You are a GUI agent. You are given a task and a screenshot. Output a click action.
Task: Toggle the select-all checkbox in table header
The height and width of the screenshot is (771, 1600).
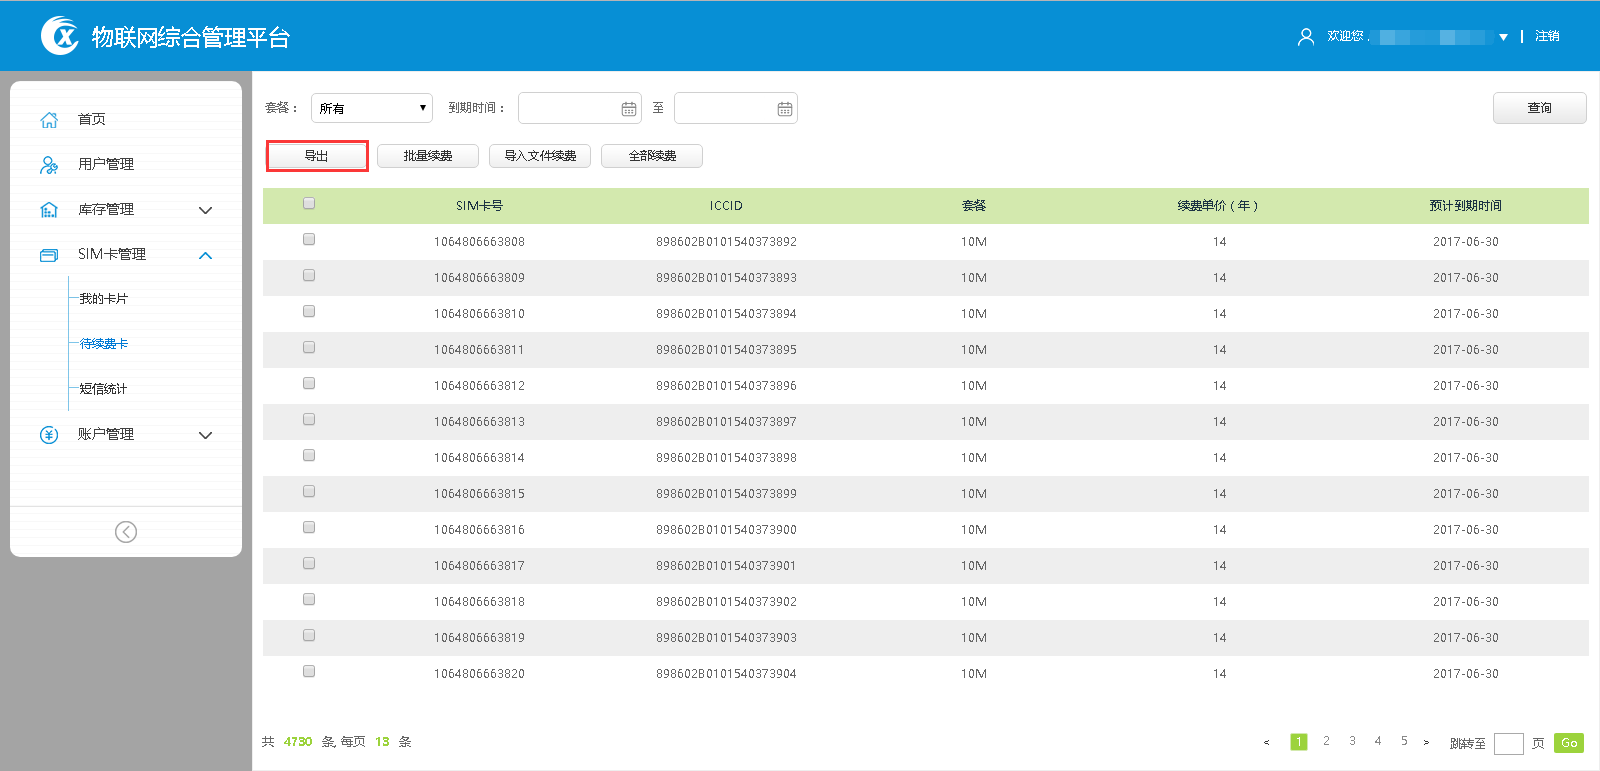(309, 203)
